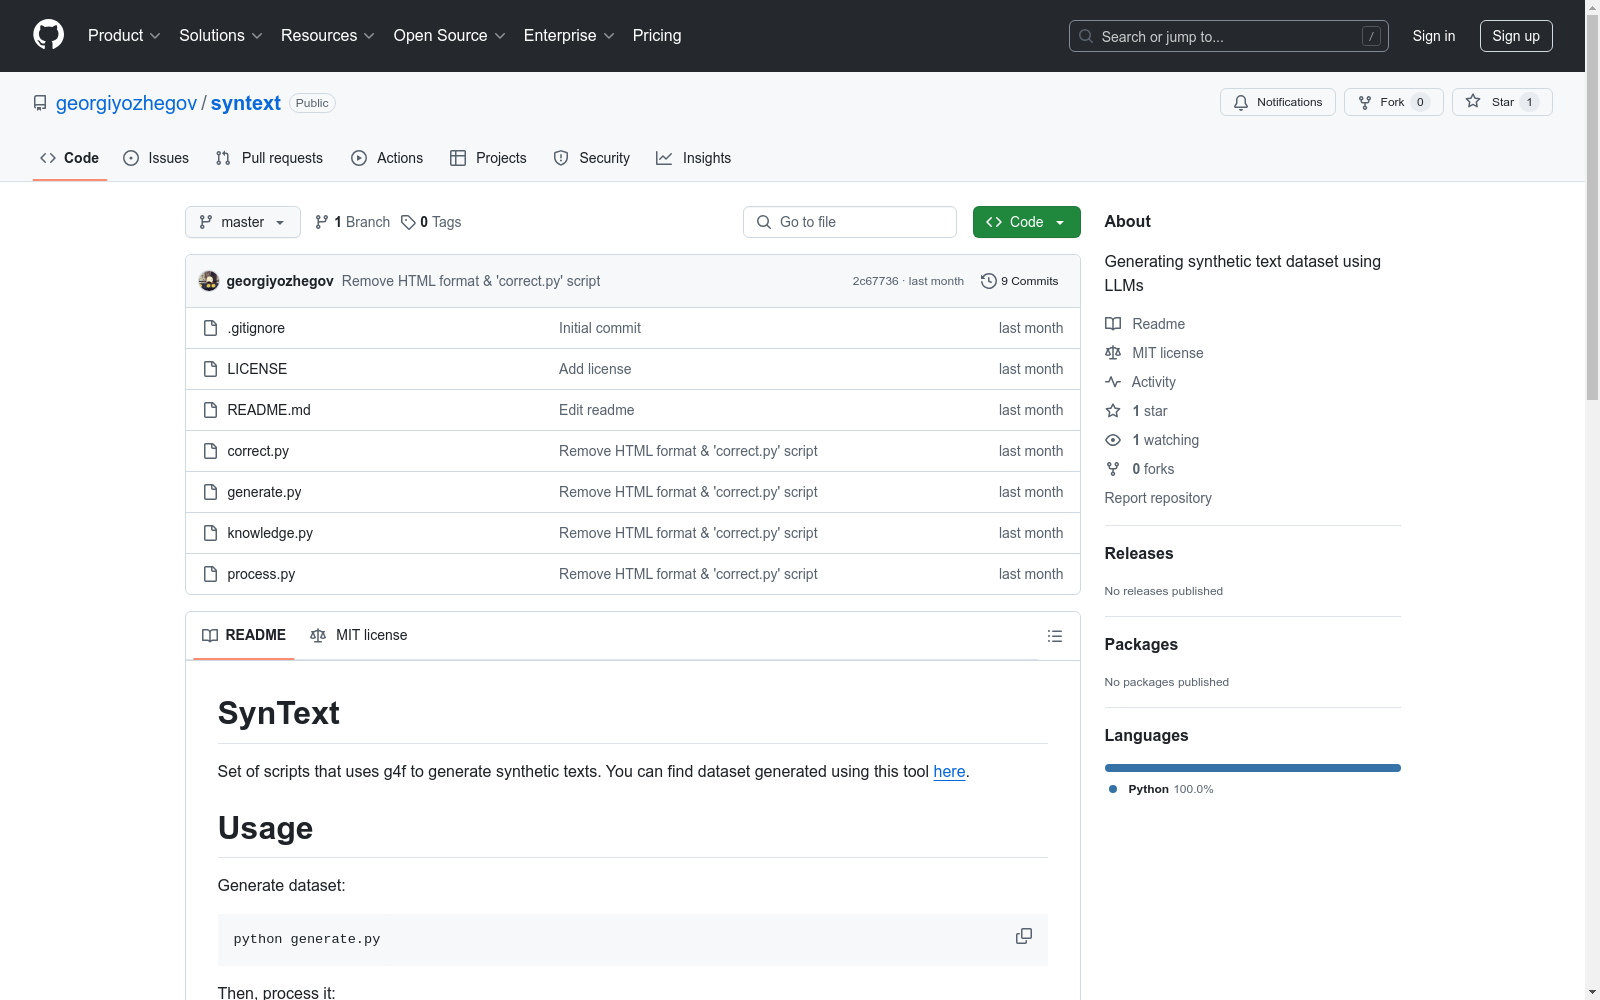Click the repository icon beside georgiyozhegov
Image resolution: width=1600 pixels, height=1000 pixels.
40,103
